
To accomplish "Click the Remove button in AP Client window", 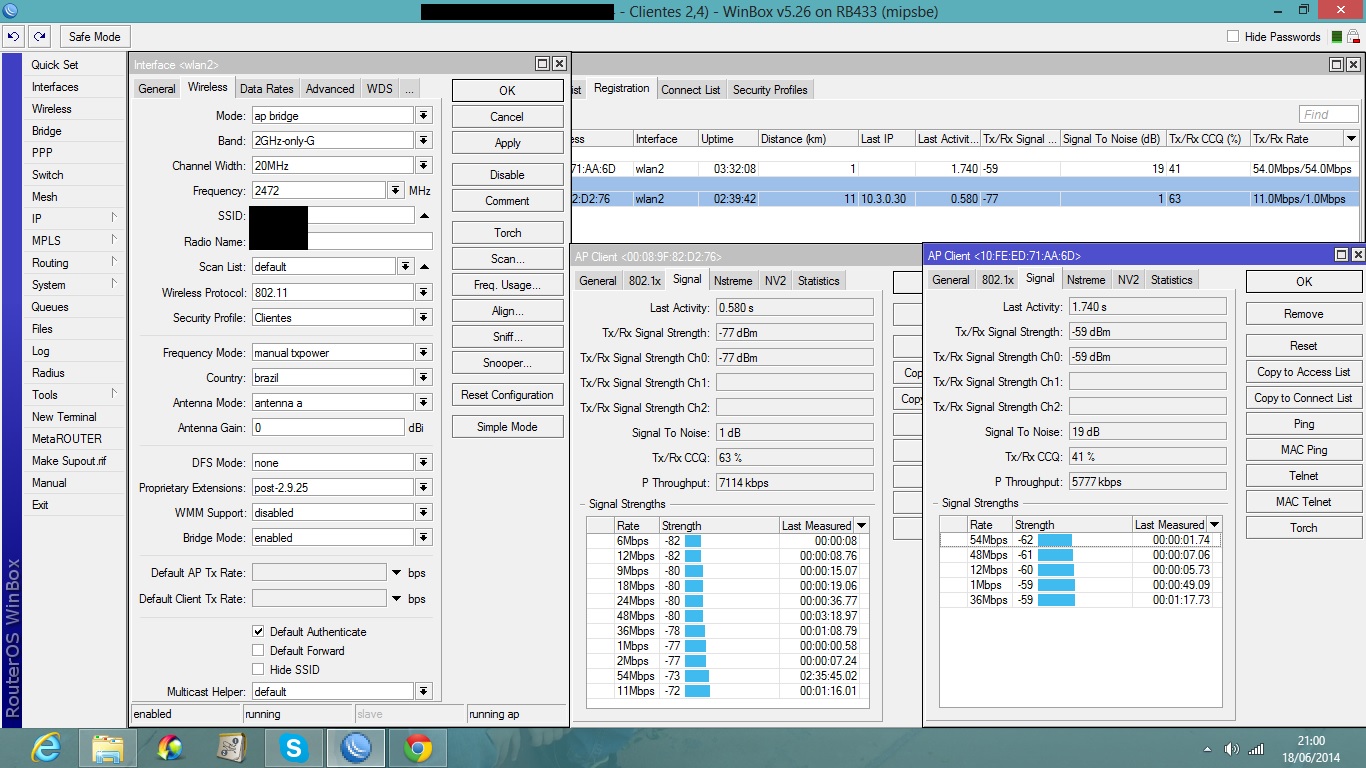I will click(1304, 314).
